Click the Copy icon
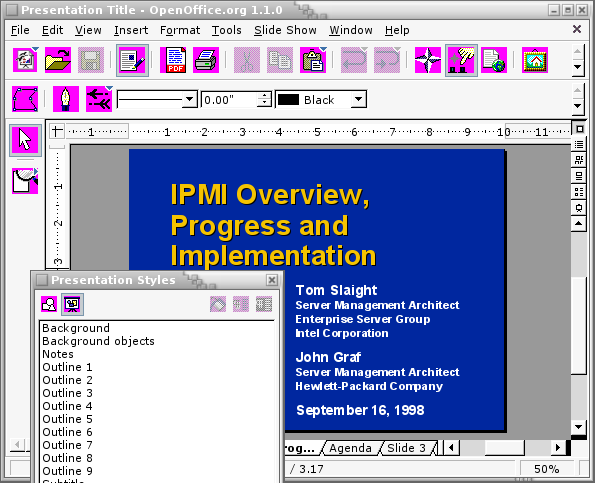This screenshot has height=483, width=595. (x=280, y=60)
